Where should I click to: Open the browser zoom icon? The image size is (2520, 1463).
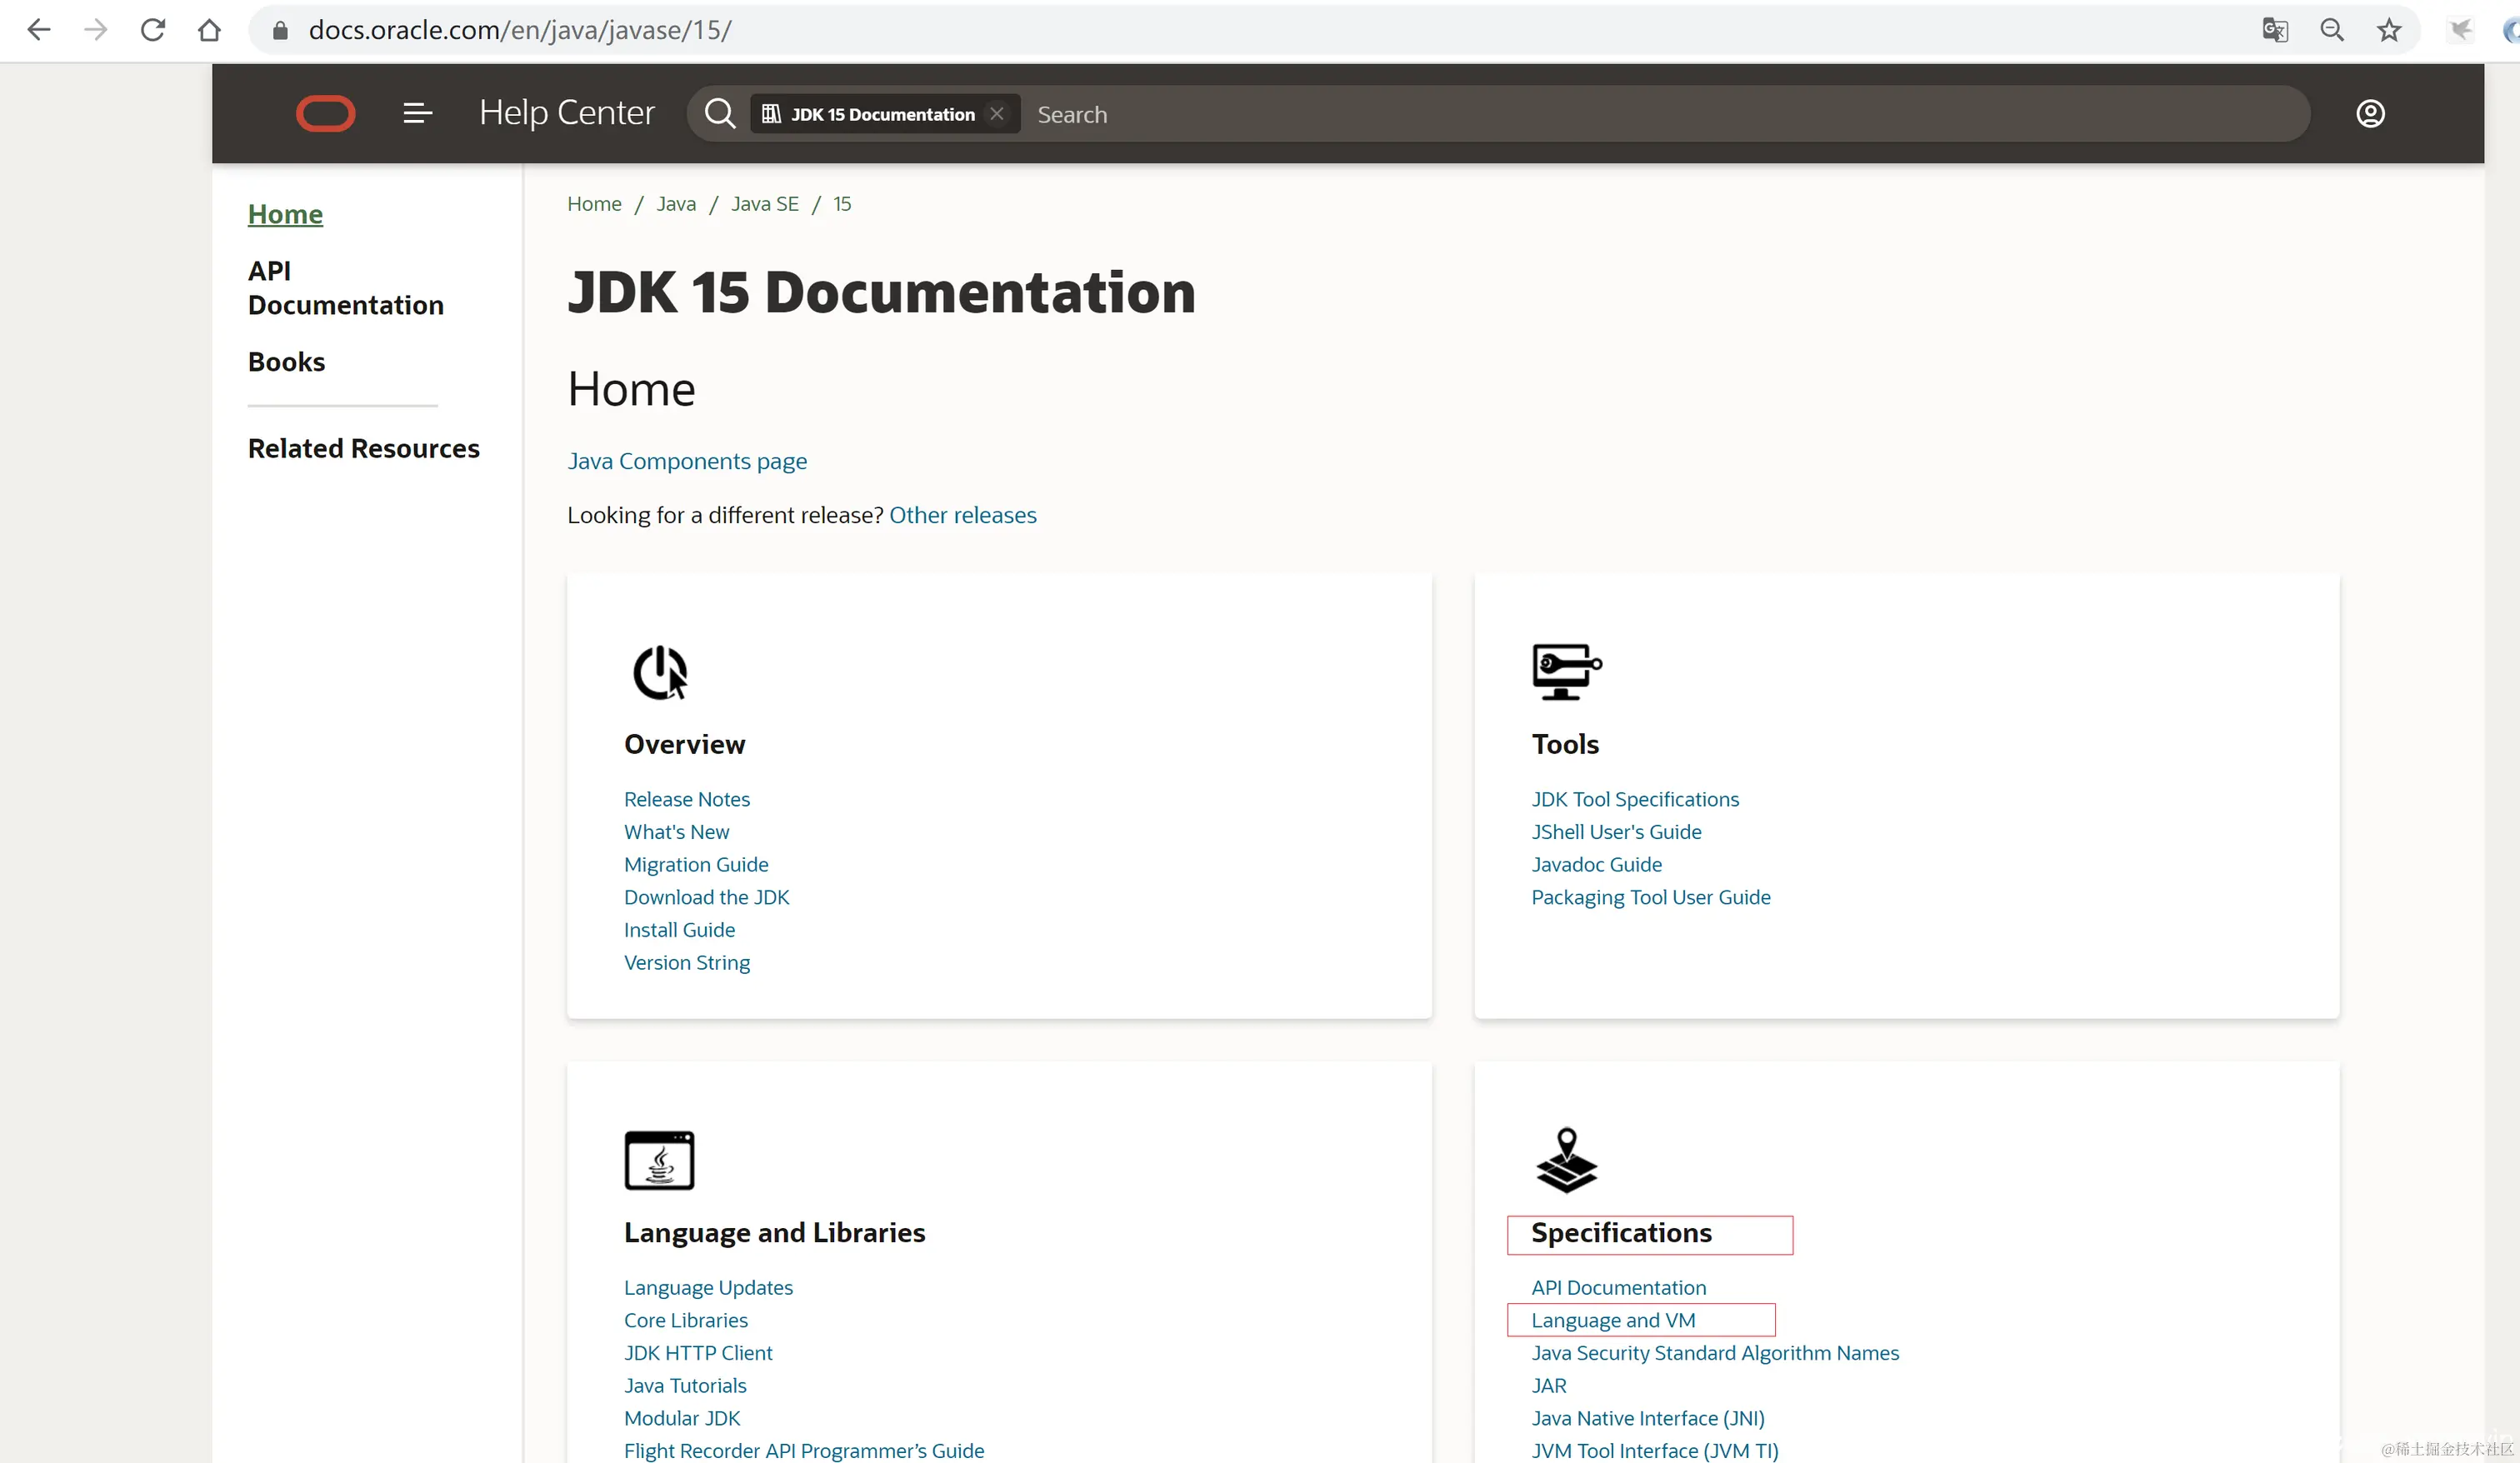[2332, 30]
